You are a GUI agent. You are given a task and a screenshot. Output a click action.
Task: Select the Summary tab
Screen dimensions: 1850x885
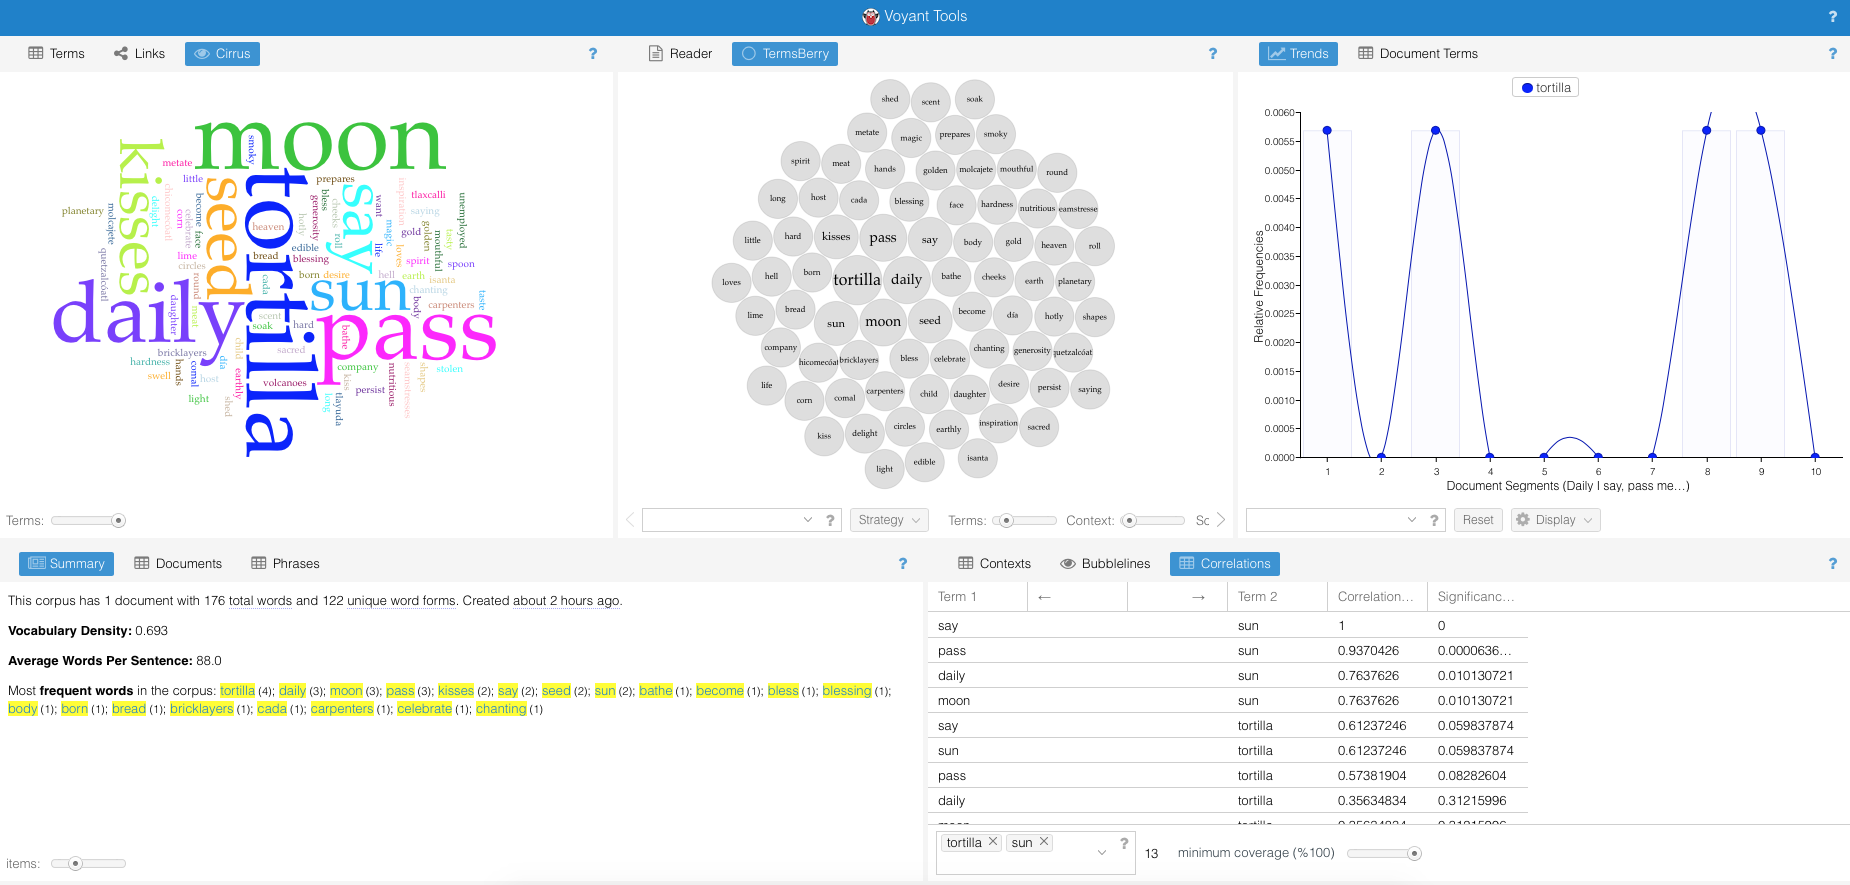[66, 564]
